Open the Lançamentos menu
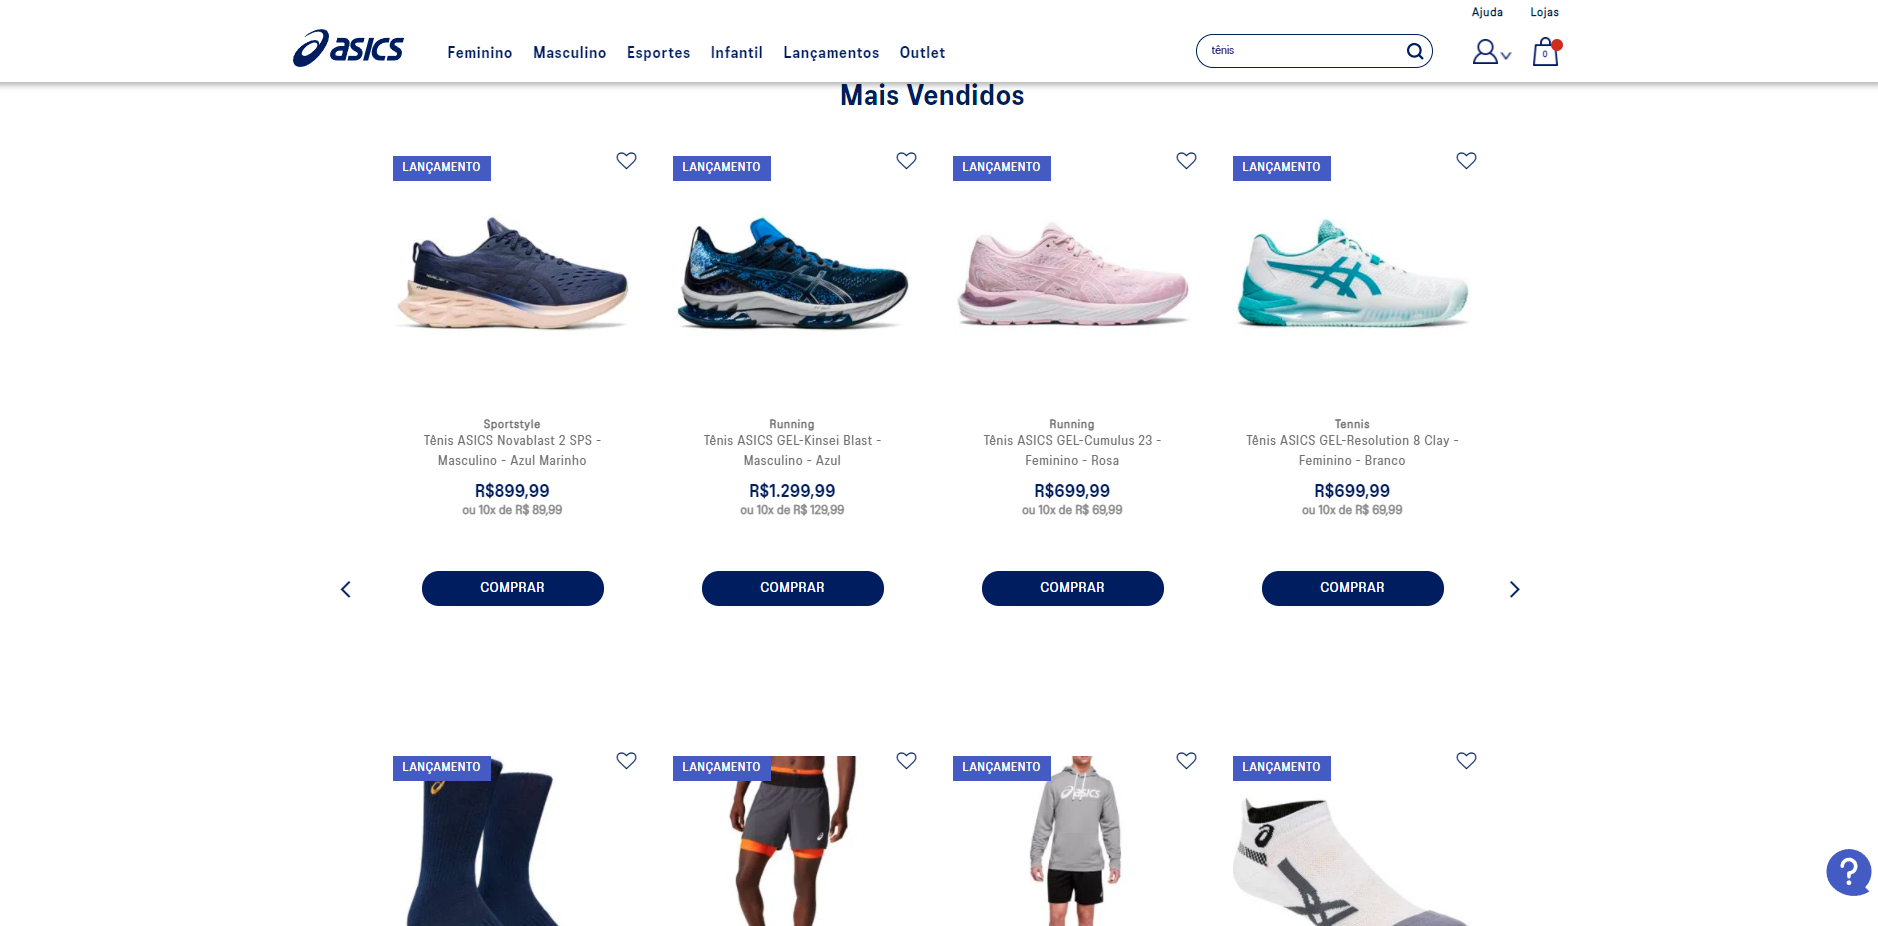The image size is (1878, 926). 831,53
